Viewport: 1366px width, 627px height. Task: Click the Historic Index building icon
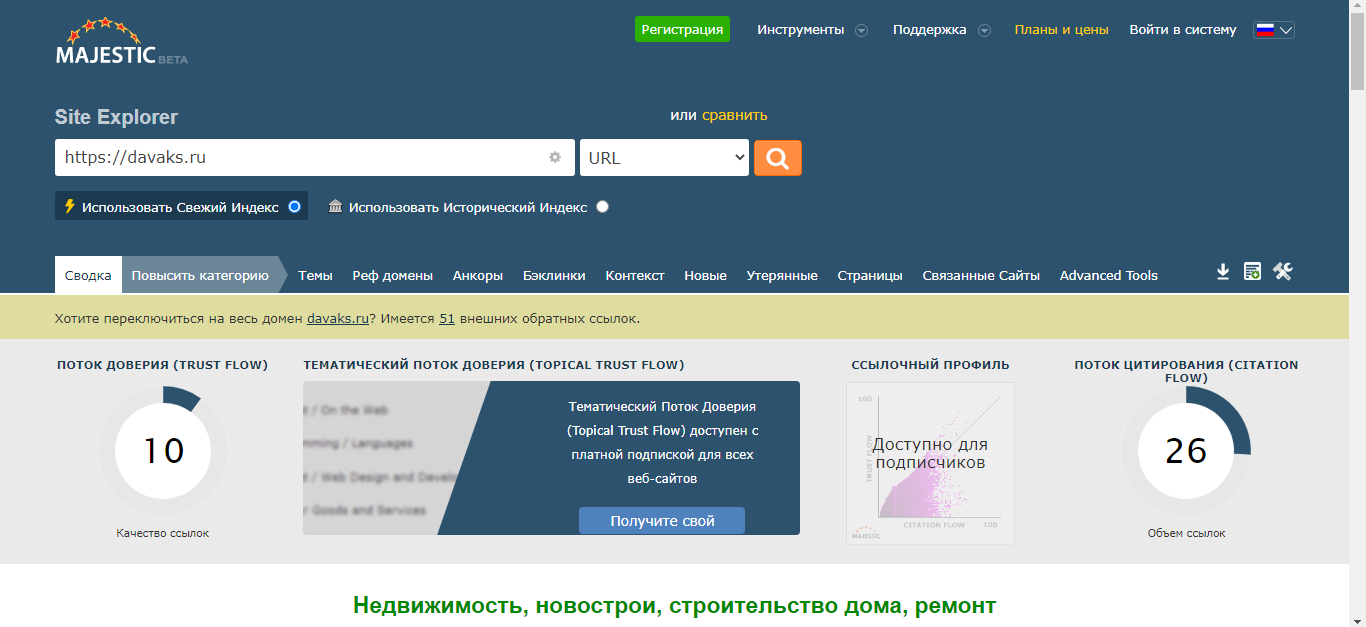[x=335, y=206]
